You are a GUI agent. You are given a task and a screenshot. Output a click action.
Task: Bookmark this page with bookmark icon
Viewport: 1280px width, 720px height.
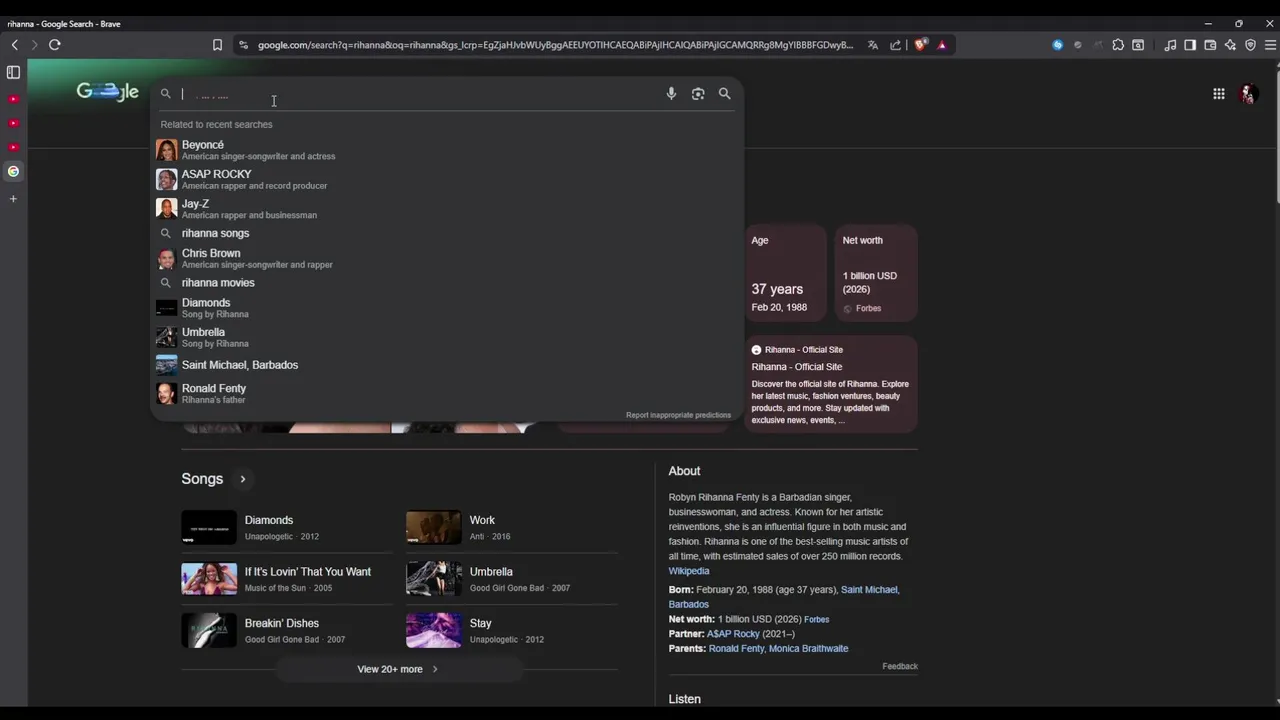coord(217,45)
